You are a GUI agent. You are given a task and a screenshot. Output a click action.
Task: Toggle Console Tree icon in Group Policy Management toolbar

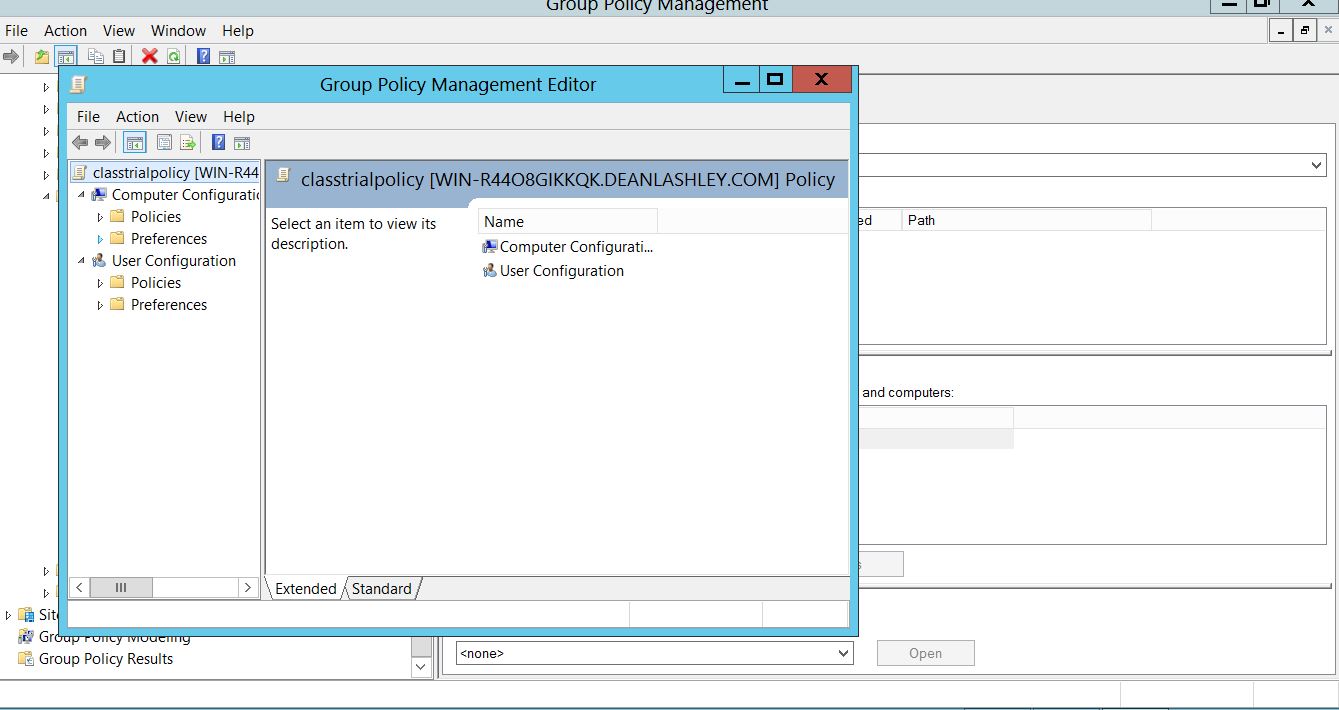click(x=65, y=56)
